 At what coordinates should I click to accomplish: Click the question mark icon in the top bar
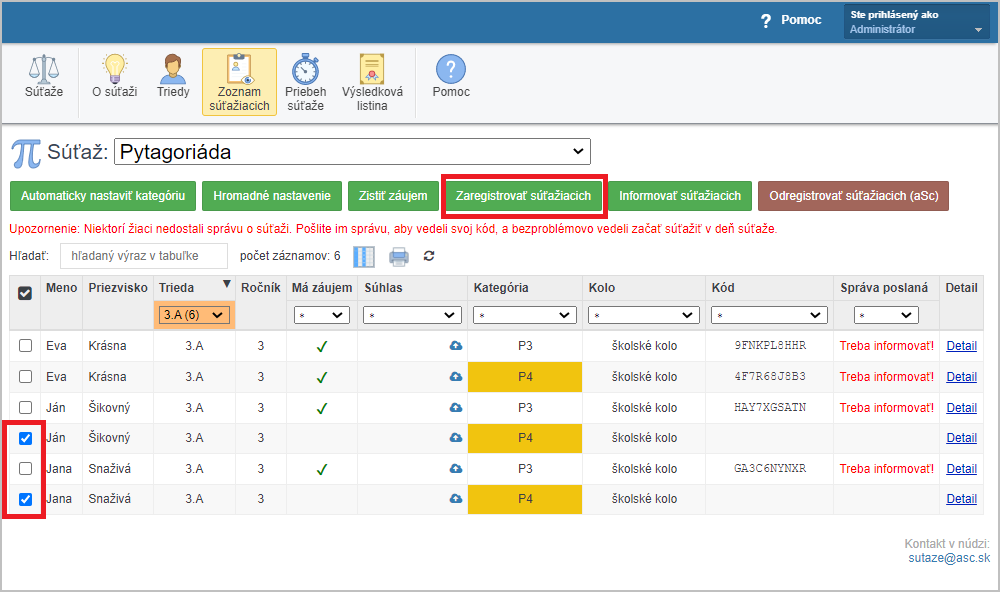pos(766,21)
